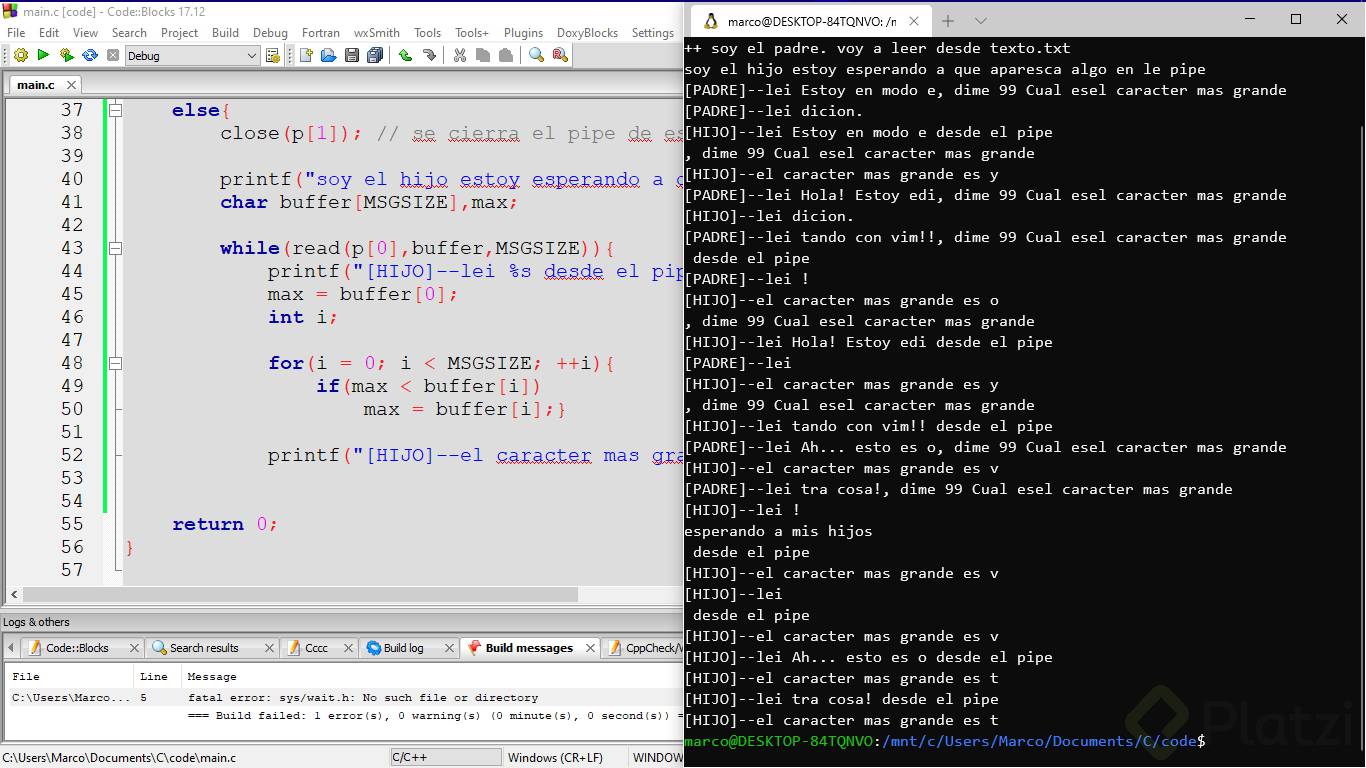1366x768 pixels.
Task: Click the Replace icon in the toolbar
Action: coord(560,56)
